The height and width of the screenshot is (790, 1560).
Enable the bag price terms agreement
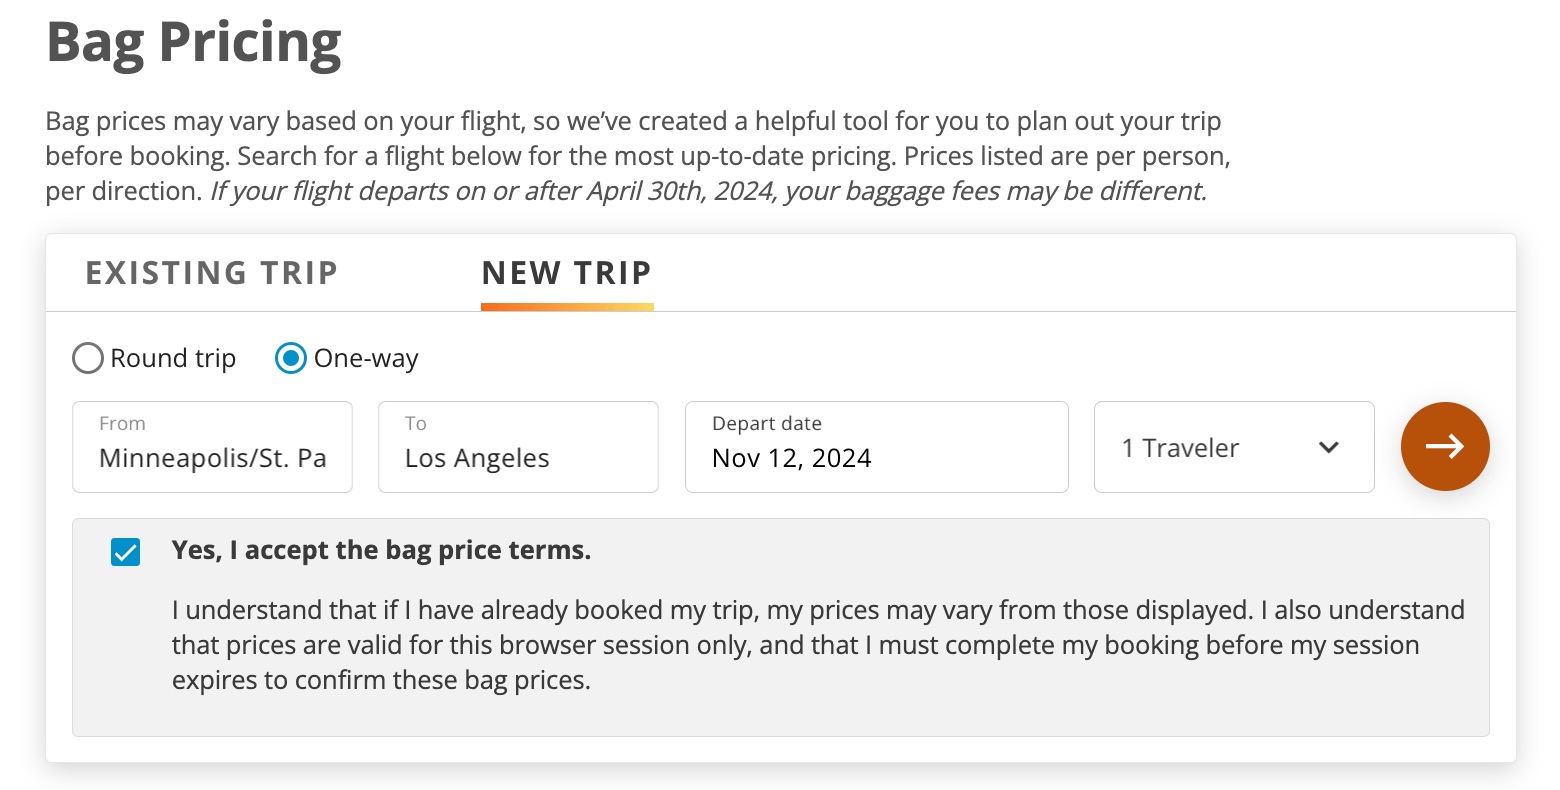125,551
